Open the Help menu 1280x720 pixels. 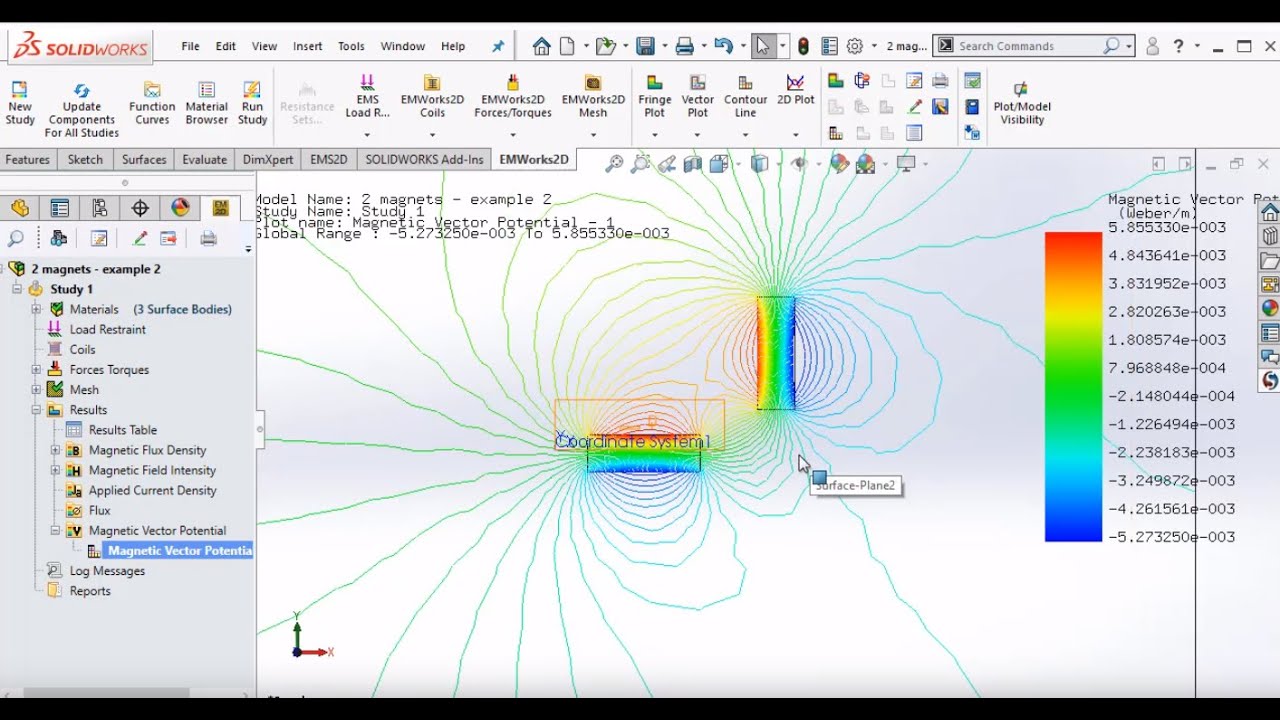[x=453, y=46]
